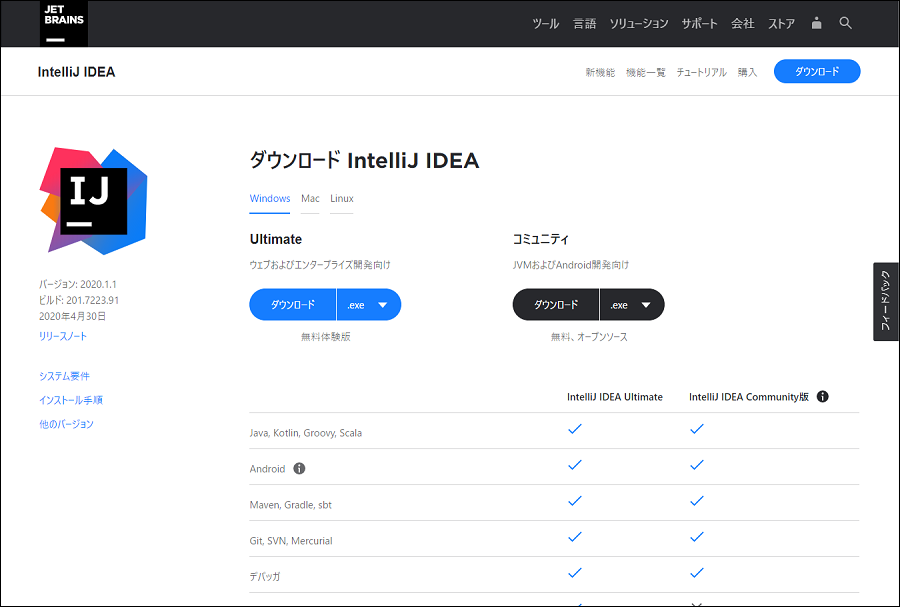The height and width of the screenshot is (607, 900).
Task: Click the デバッガ row label
Action: [265, 577]
